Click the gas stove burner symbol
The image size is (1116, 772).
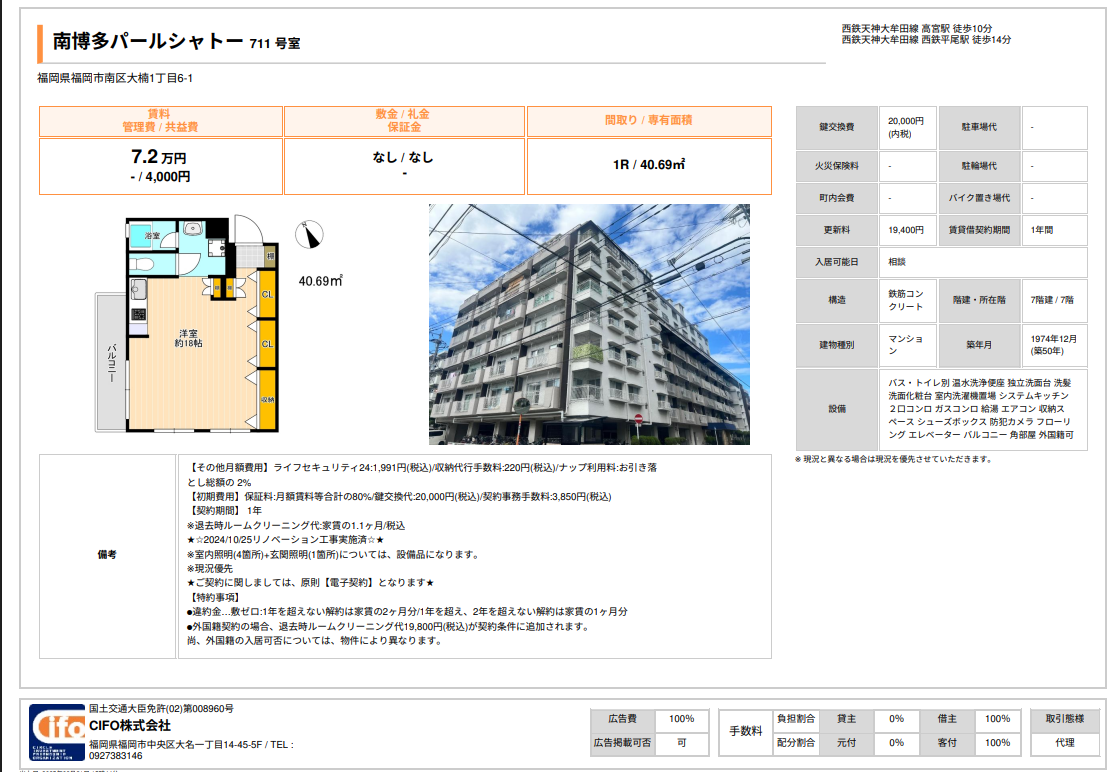[138, 315]
